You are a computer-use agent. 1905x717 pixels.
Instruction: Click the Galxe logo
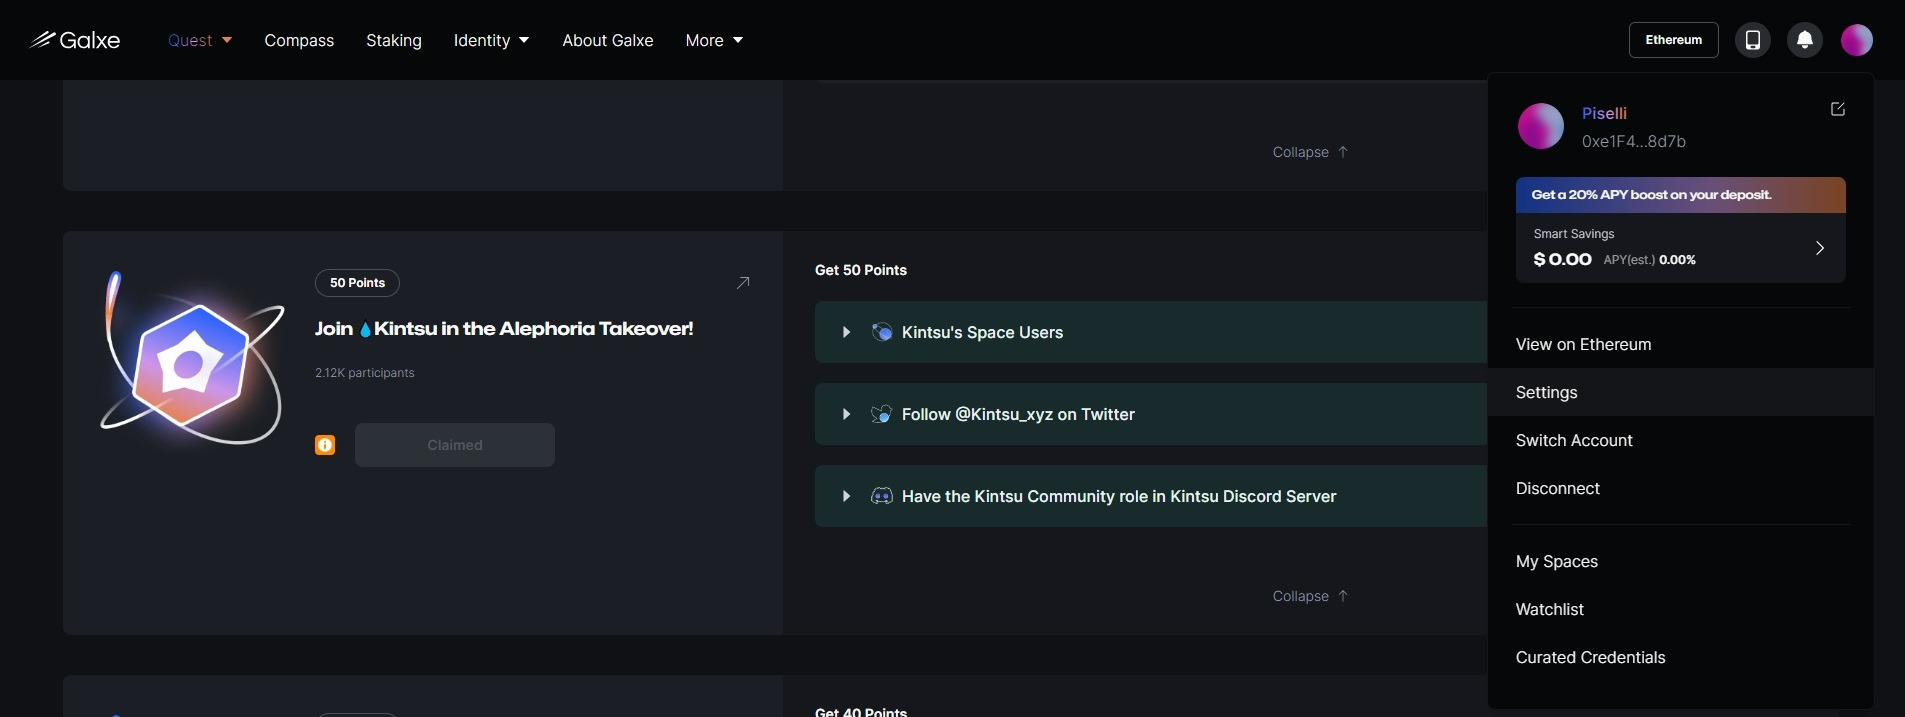[x=75, y=40]
